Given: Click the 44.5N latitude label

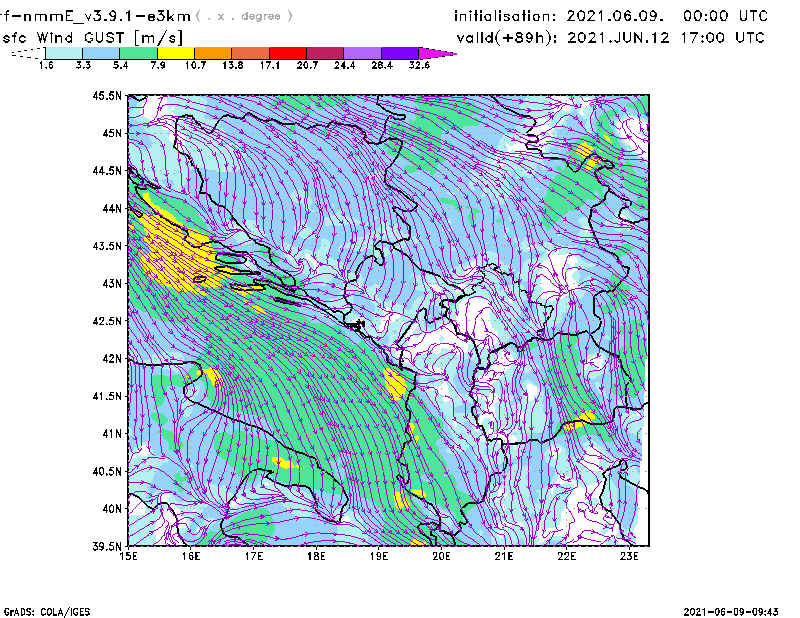Looking at the screenshot, I should (107, 170).
